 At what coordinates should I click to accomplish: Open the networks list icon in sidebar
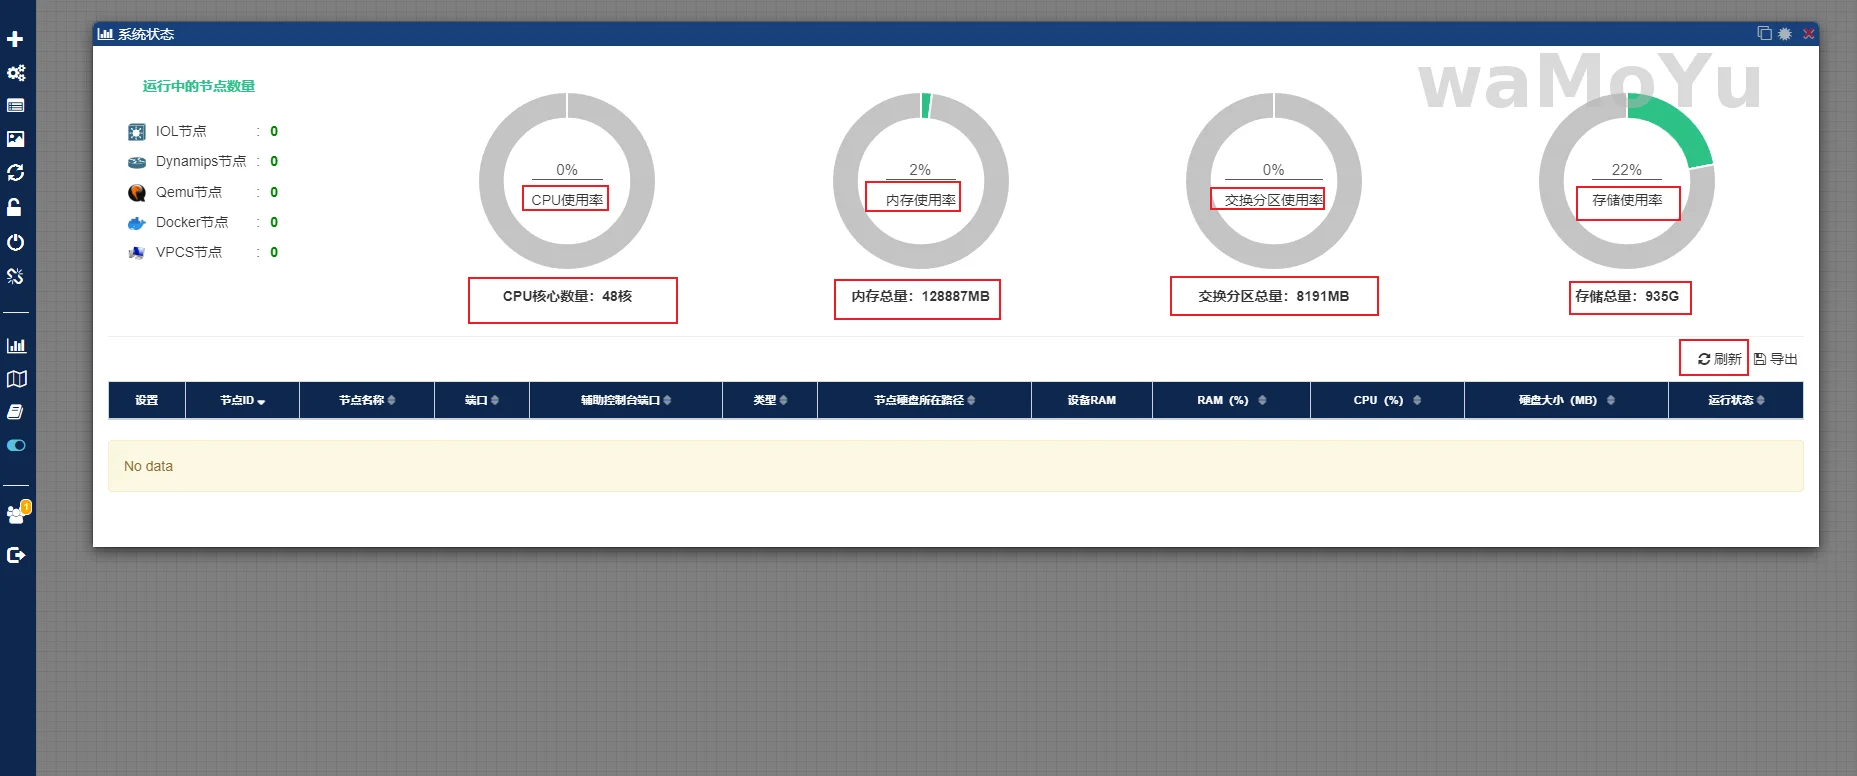pyautogui.click(x=16, y=106)
